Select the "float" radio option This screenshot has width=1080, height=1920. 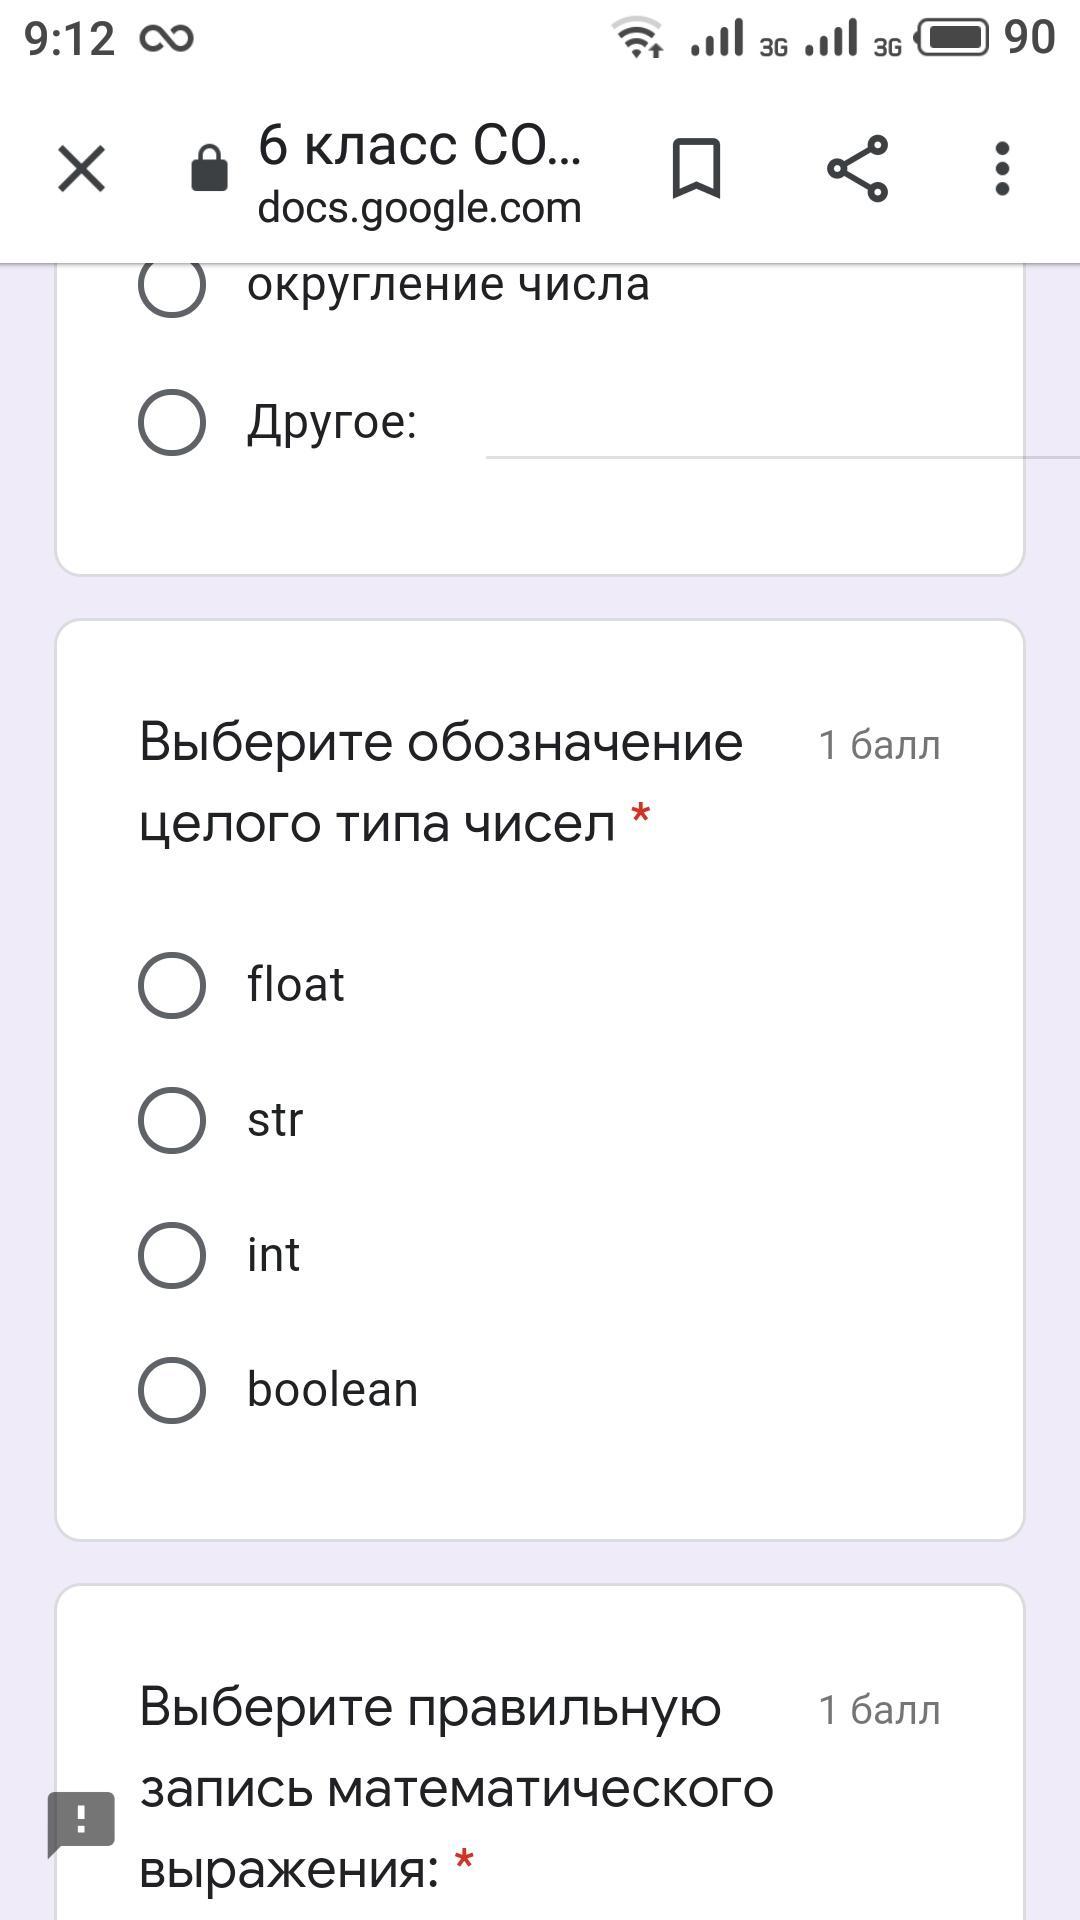click(x=172, y=985)
